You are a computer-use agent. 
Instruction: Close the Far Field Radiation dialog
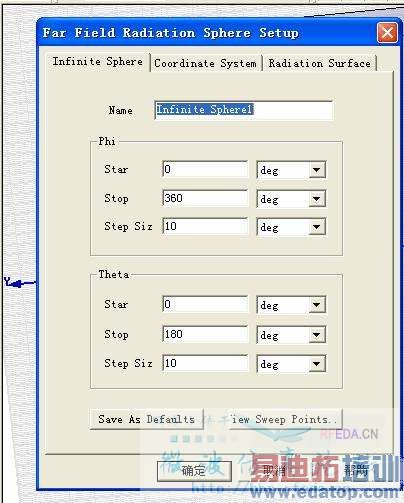[387, 33]
